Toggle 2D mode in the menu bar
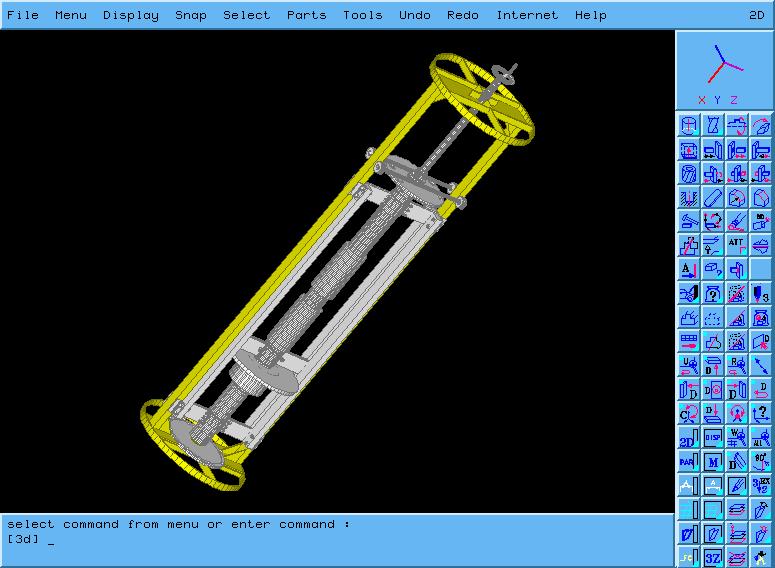The width and height of the screenshot is (775, 568). click(757, 15)
